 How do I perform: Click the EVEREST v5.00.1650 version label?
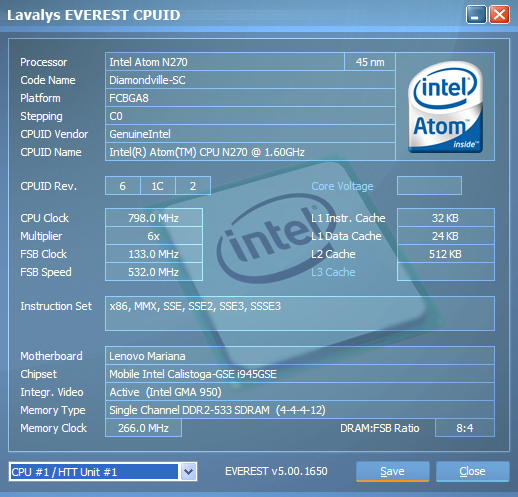276,471
